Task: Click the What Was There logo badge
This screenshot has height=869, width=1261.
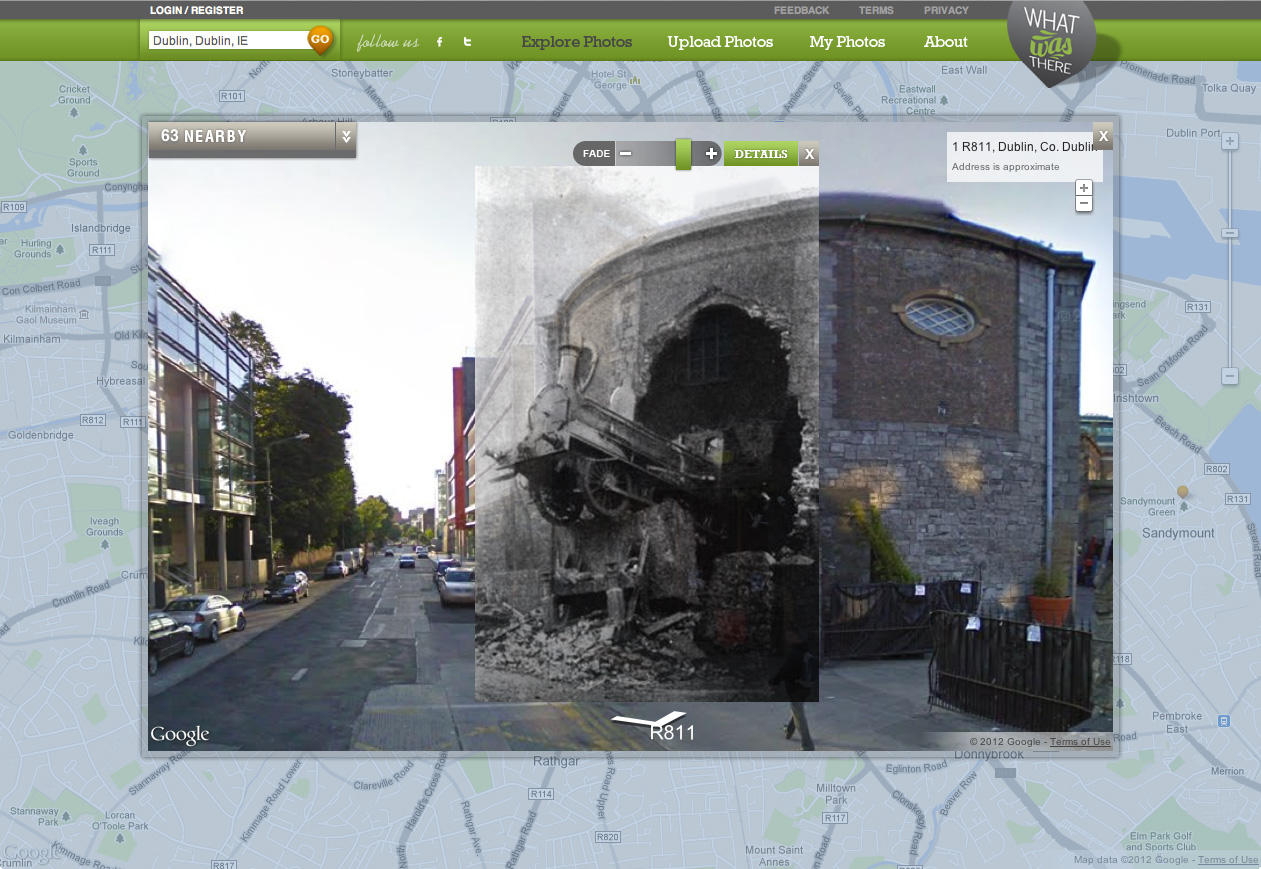Action: 1051,43
